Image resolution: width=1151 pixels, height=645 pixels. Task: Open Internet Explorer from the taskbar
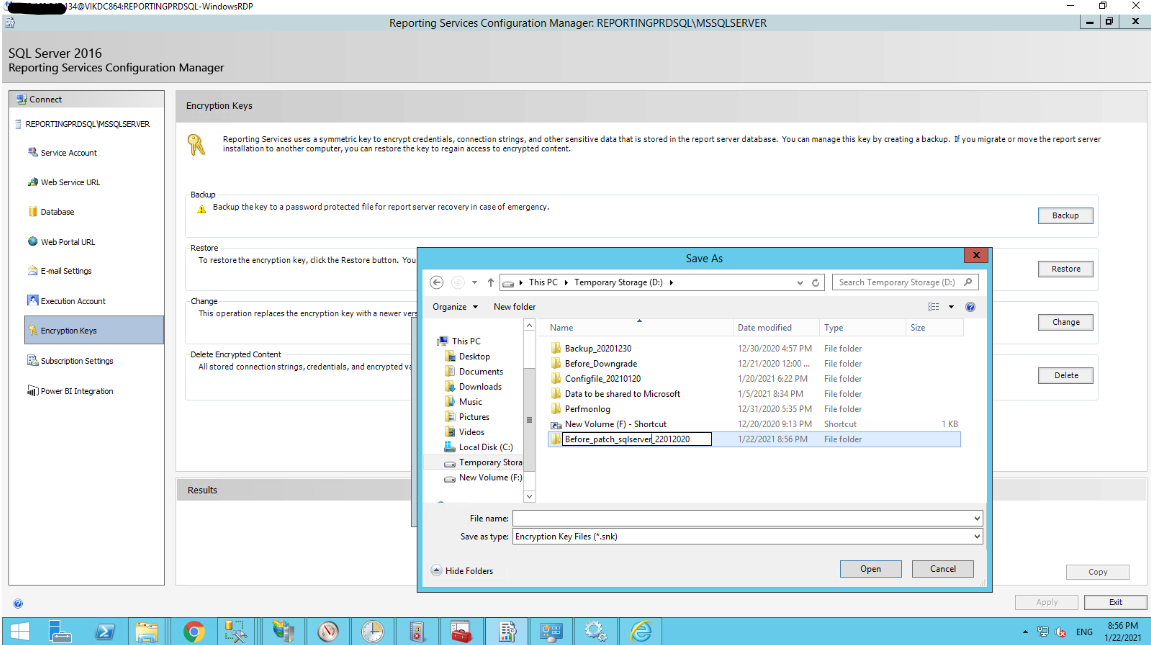click(641, 632)
